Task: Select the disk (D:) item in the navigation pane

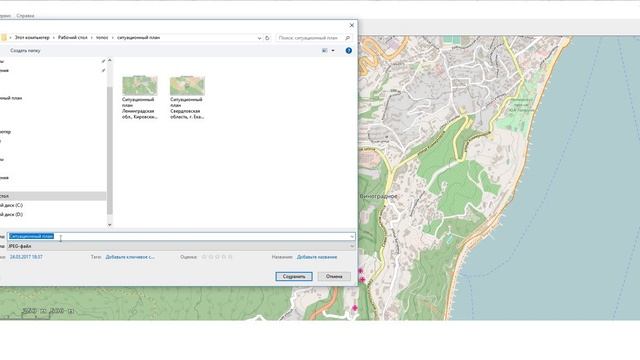Action: (x=11, y=214)
